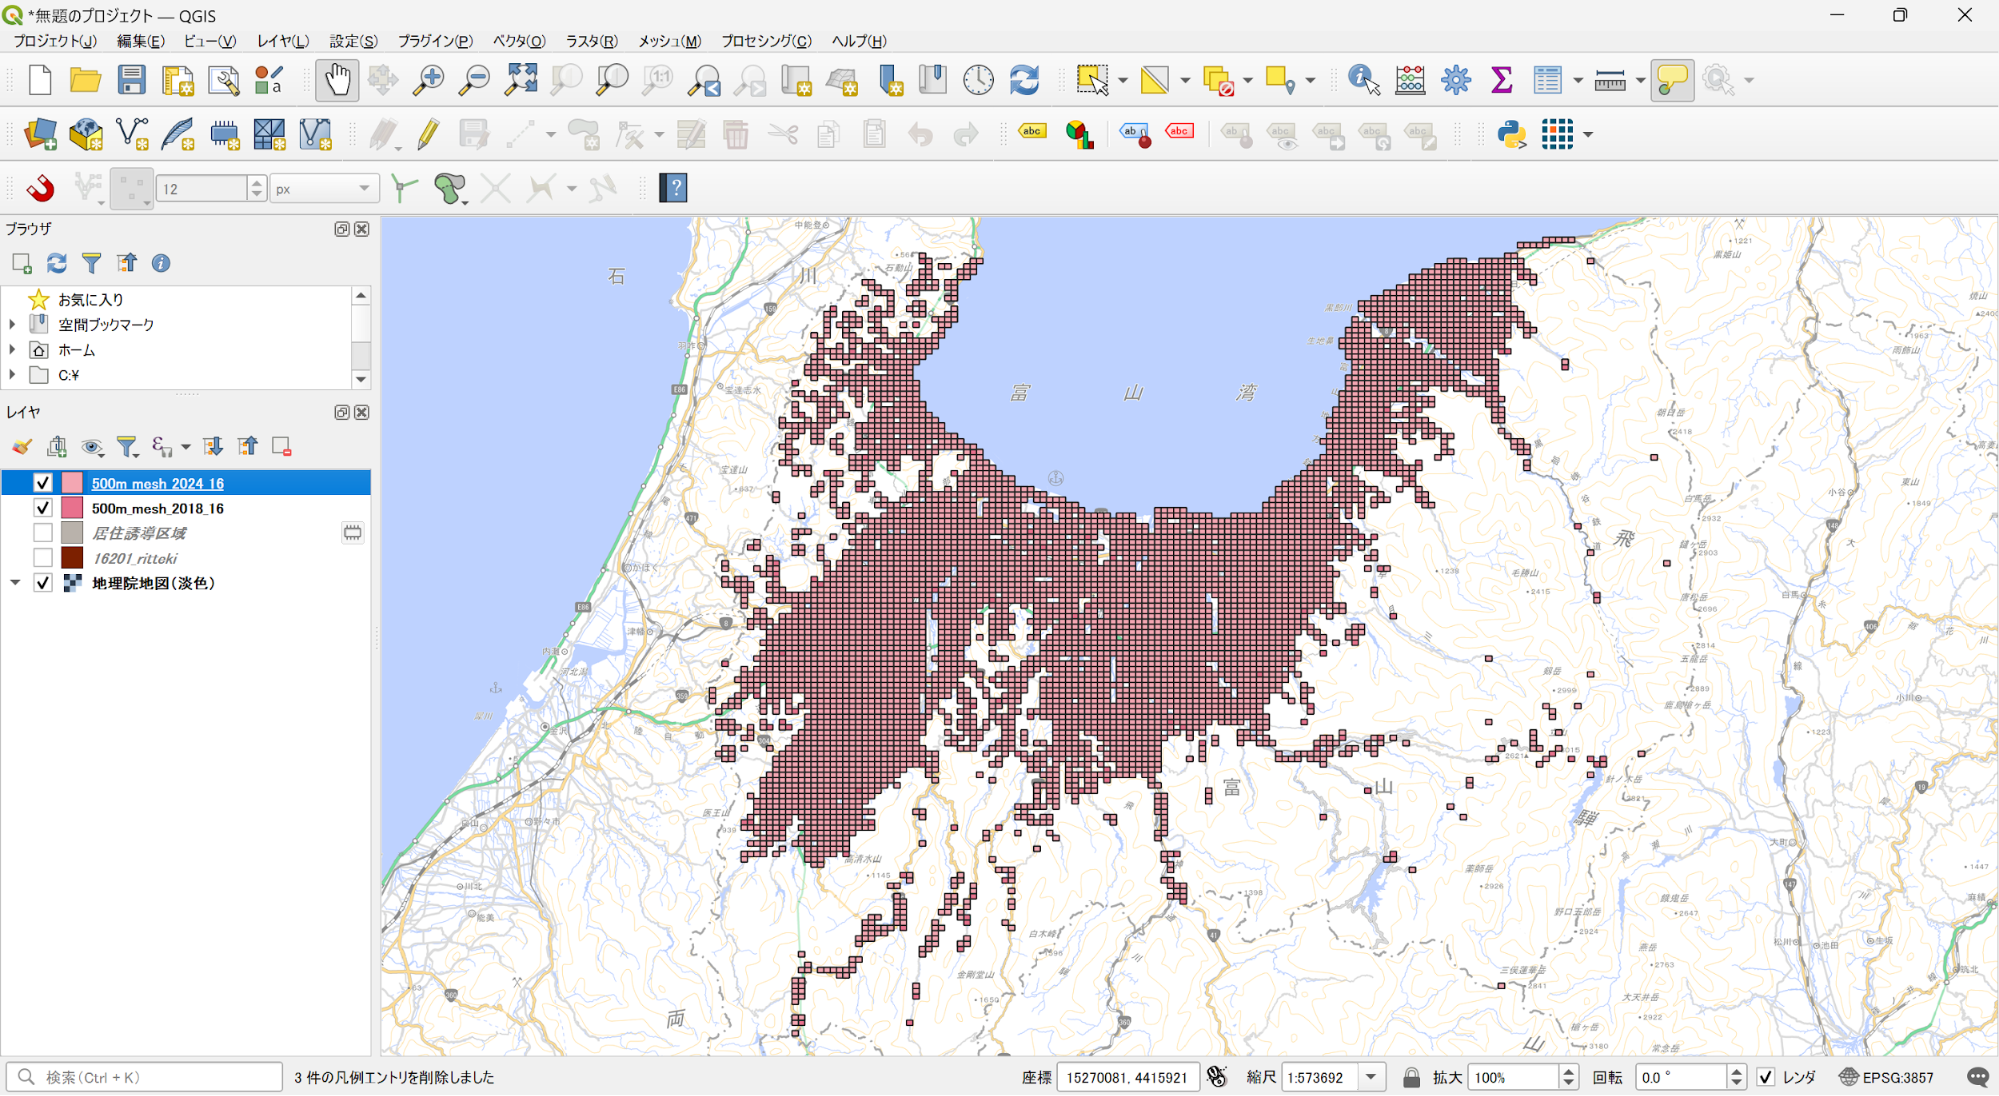Open the ベクタ(O) menu

point(518,41)
